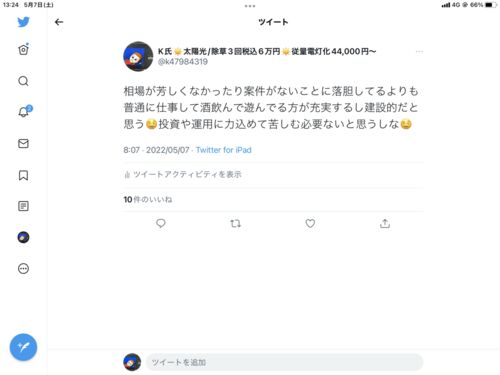Open the Home timeline icon in the sidebar
The width and height of the screenshot is (500, 375).
23,50
